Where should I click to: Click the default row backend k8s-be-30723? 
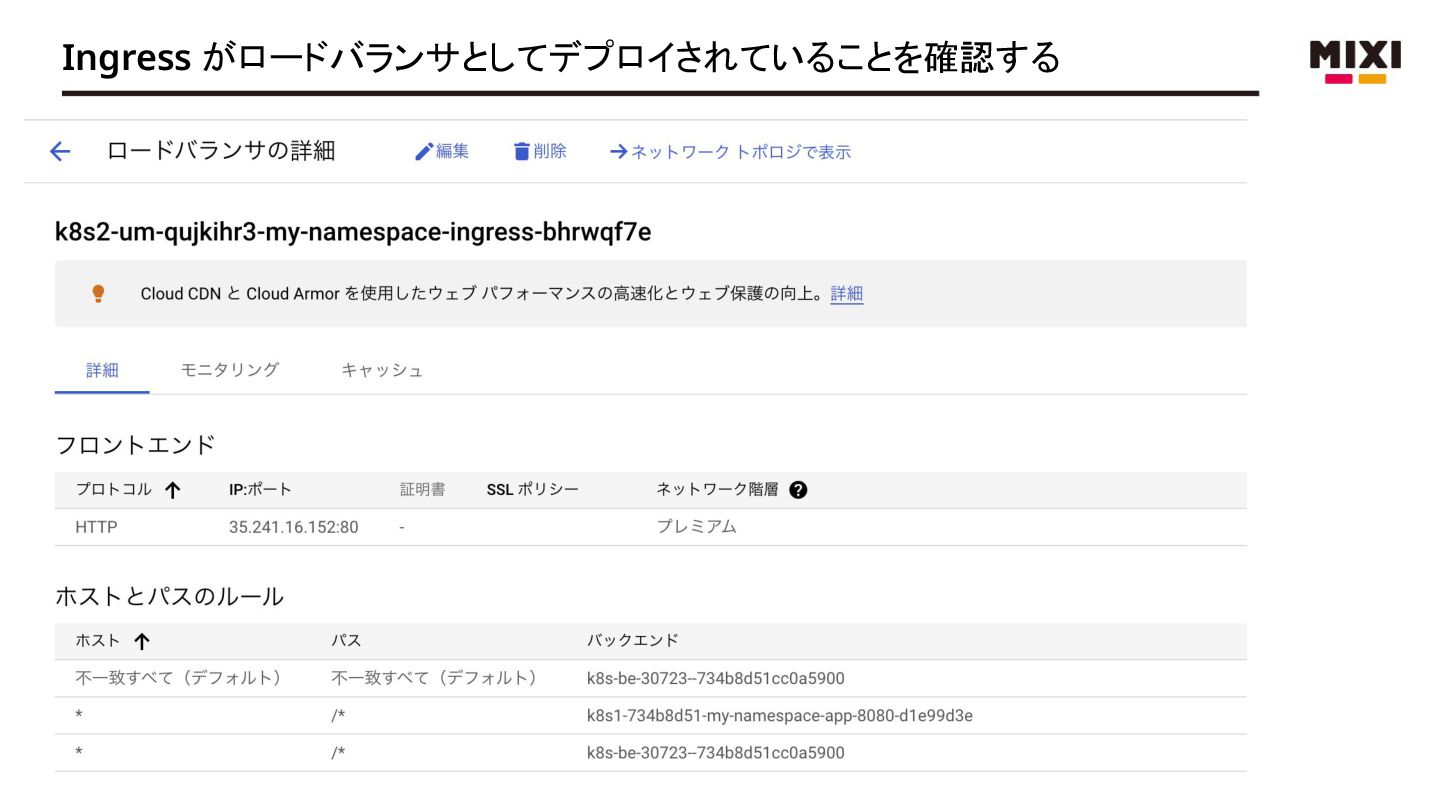click(716, 678)
